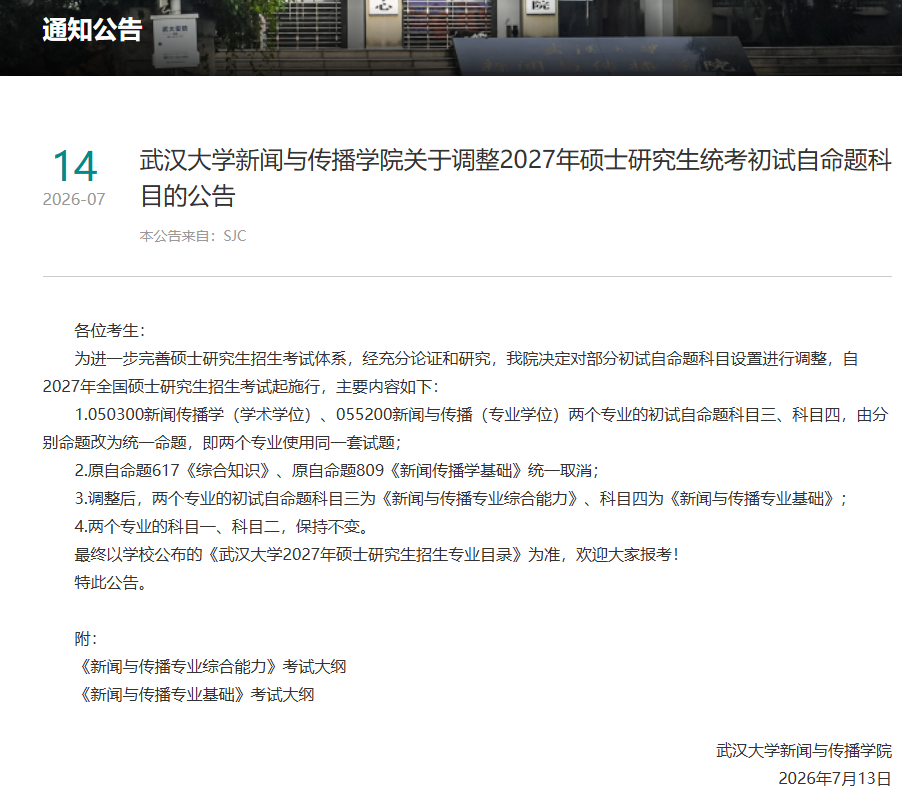Screen dimensions: 902x803
Task: Click the signature 武汉大学新闻与传播学院
Action: point(804,751)
